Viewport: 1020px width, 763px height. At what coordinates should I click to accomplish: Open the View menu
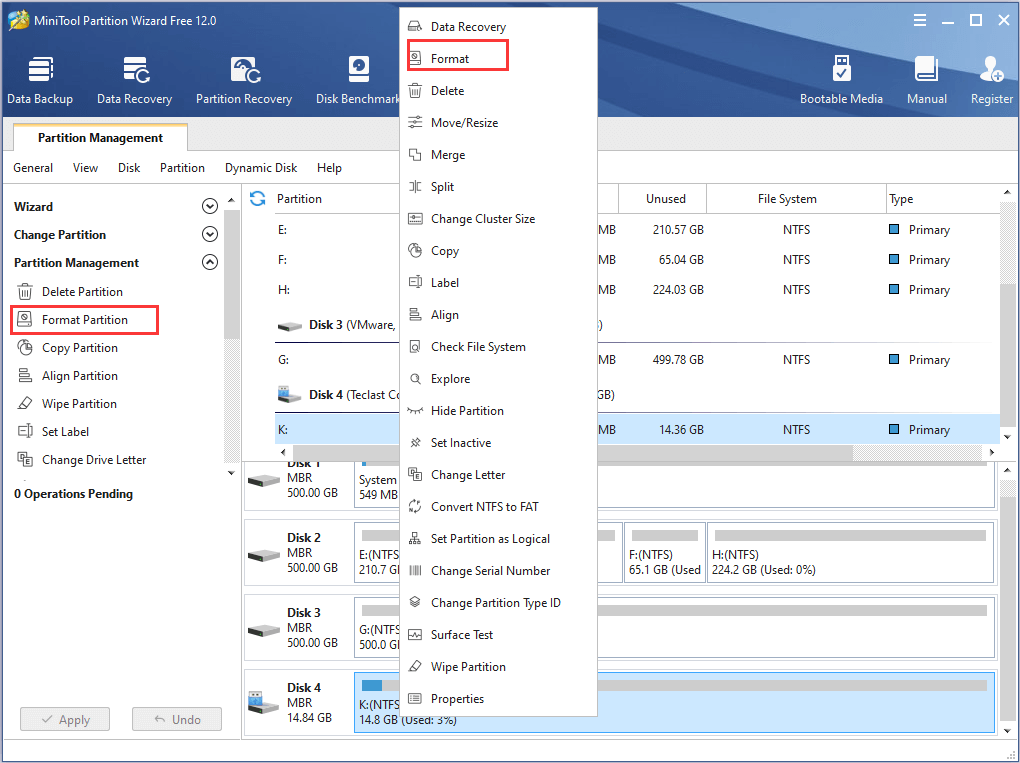pos(85,168)
